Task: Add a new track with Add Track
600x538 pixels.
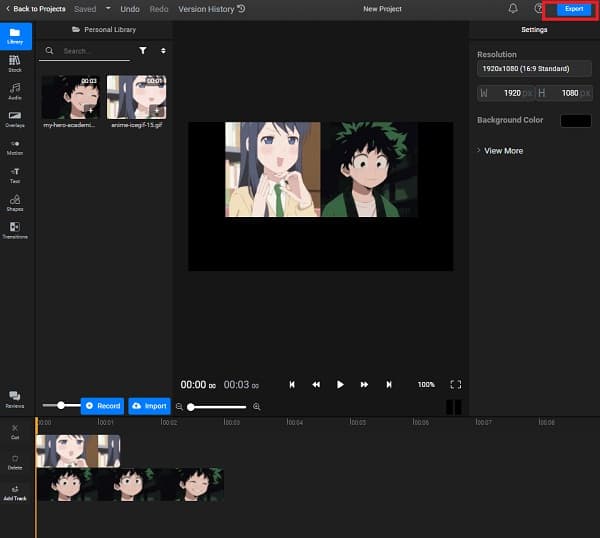Action: coord(15,493)
